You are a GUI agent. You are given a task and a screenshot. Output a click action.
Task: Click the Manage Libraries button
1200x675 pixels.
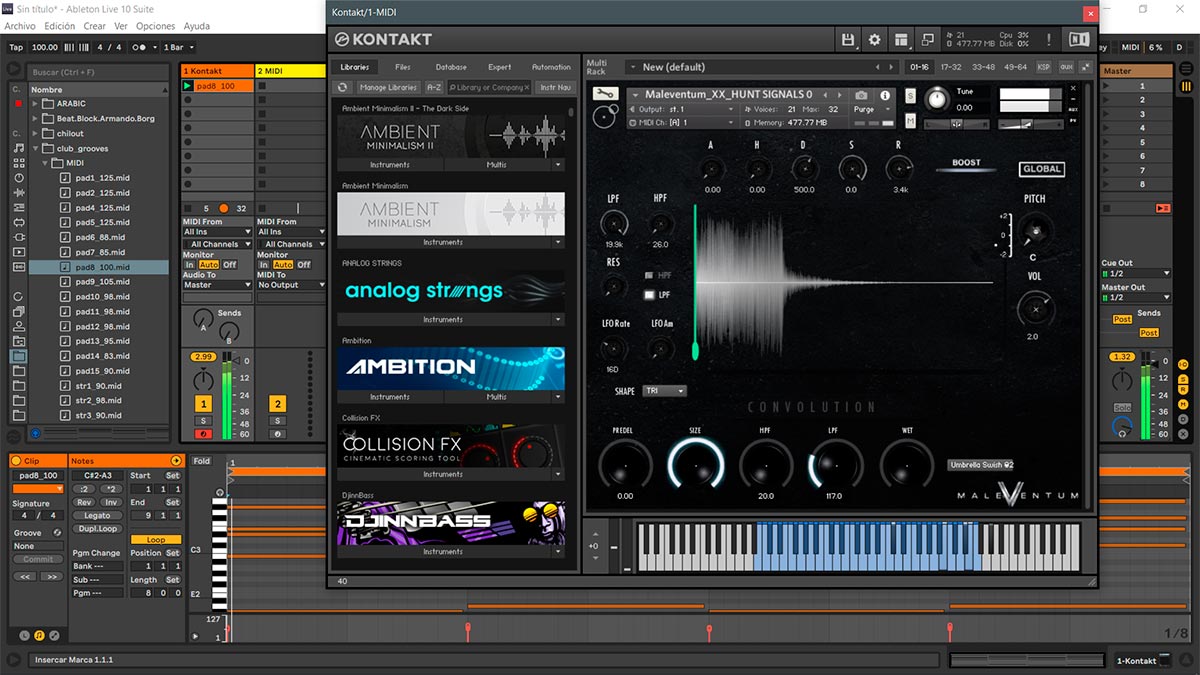click(388, 88)
